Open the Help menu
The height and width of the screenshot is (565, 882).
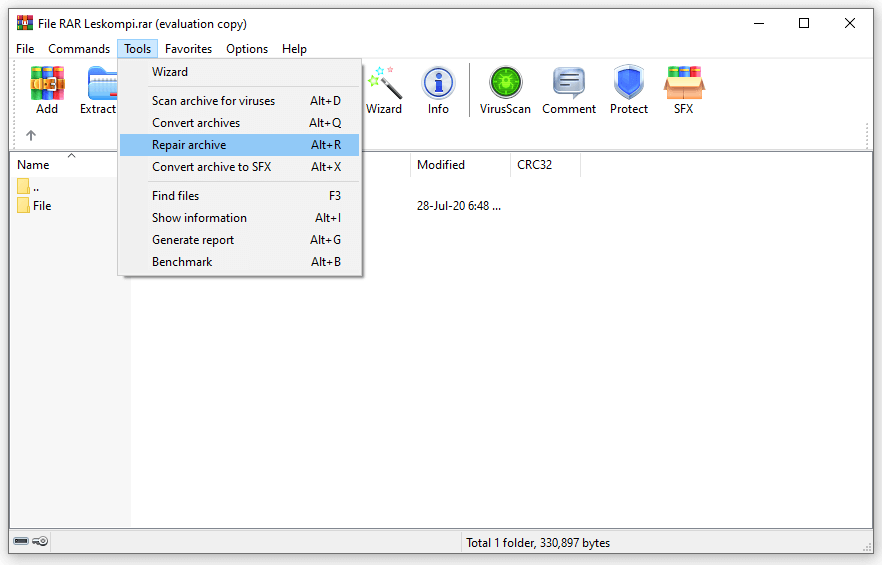(x=294, y=49)
